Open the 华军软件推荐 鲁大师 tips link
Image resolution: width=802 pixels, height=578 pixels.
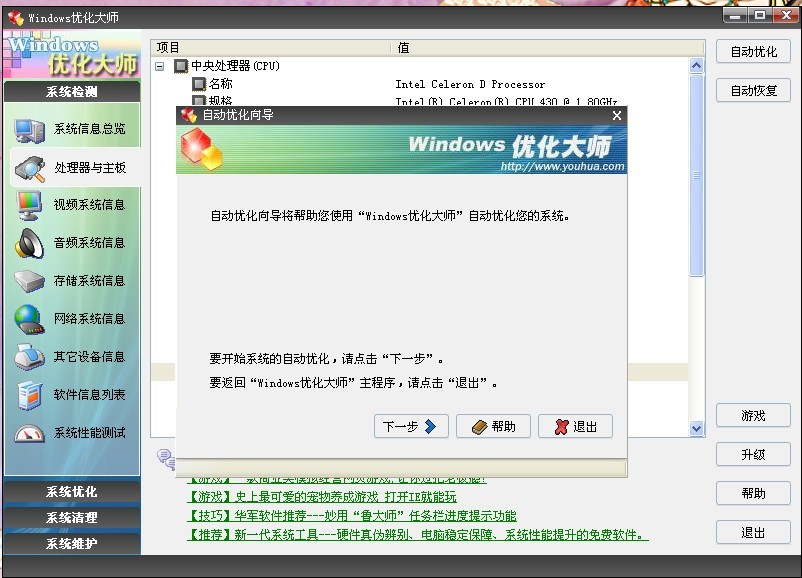(352, 516)
